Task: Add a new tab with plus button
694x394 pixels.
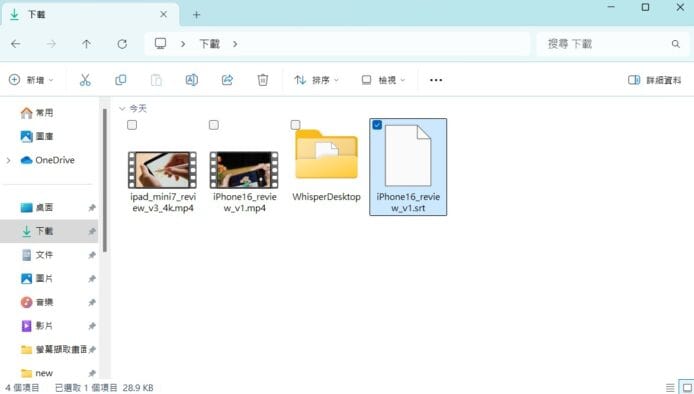Action: tap(197, 15)
